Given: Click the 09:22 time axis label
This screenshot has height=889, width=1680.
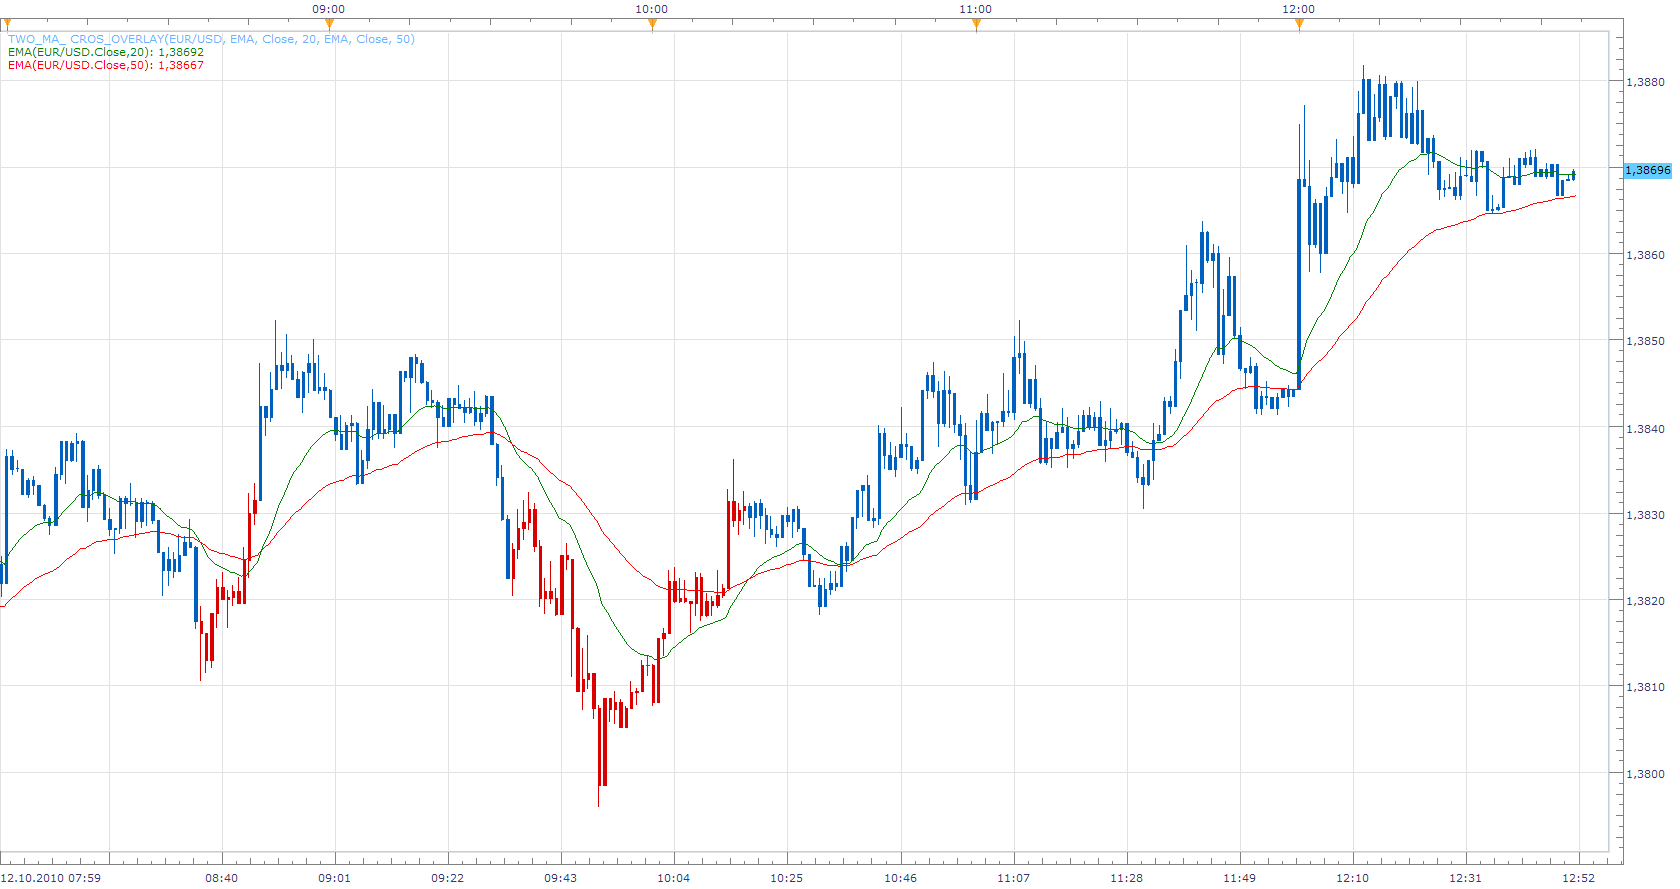Looking at the screenshot, I should pos(448,878).
